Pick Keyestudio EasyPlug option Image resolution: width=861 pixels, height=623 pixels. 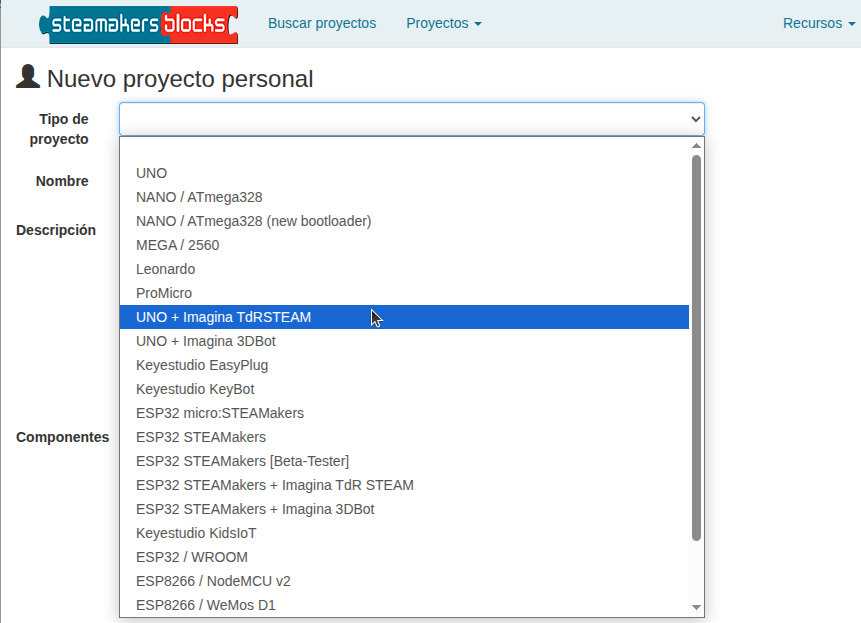tap(202, 365)
